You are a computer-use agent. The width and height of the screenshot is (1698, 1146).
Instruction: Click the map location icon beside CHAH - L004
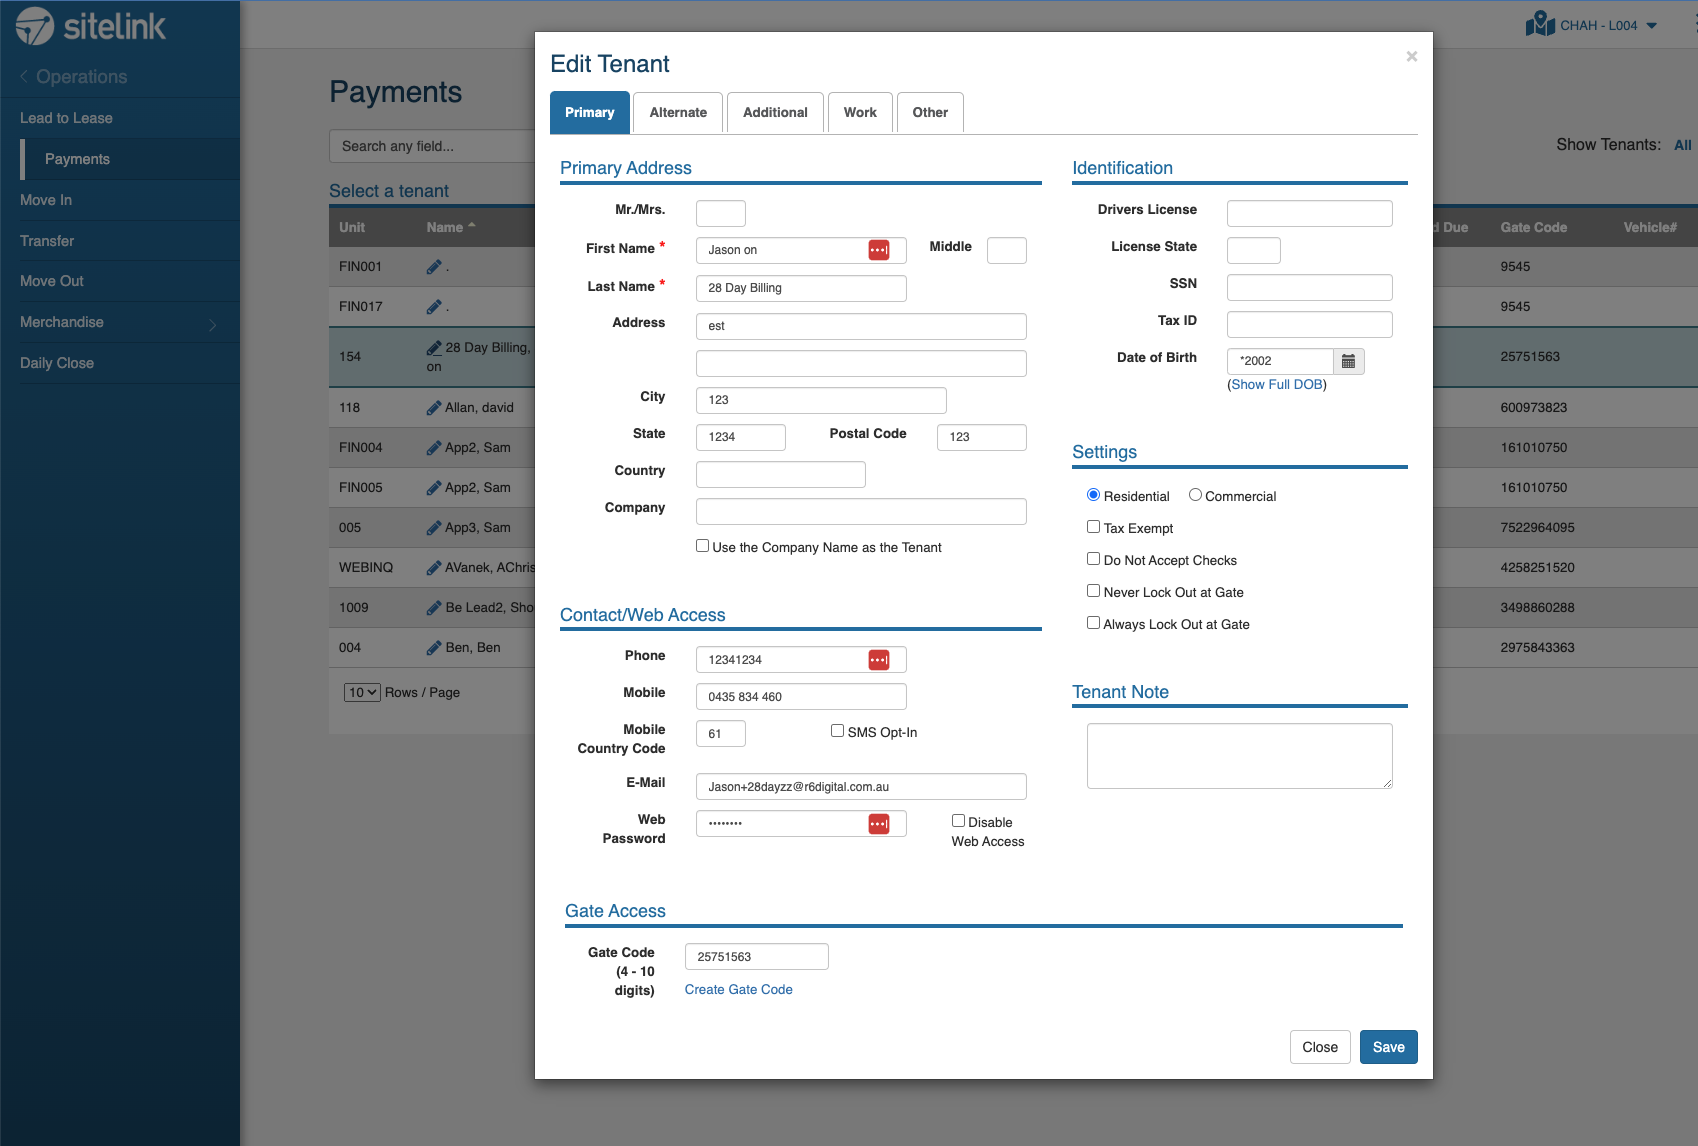[x=1539, y=25]
